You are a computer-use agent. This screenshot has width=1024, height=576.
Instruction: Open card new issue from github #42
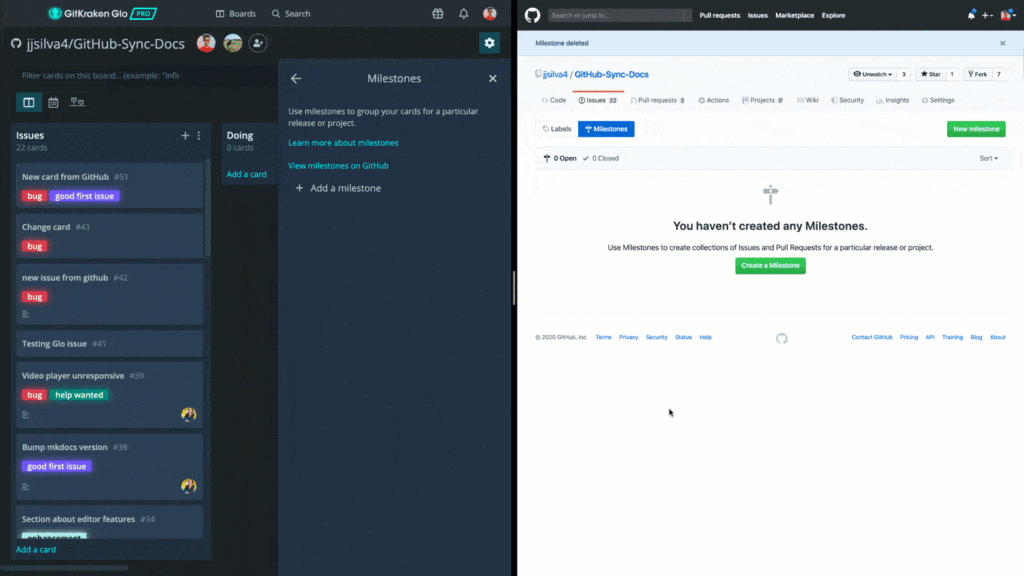pyautogui.click(x=109, y=295)
